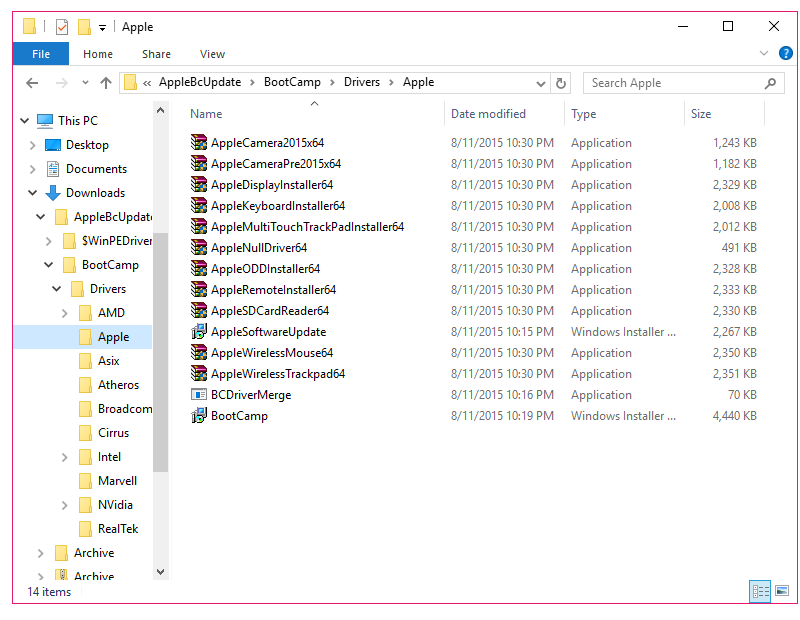The height and width of the screenshot is (620, 800).
Task: Select the AppleKeyboardInstaller64 file icon
Action: coord(198,205)
